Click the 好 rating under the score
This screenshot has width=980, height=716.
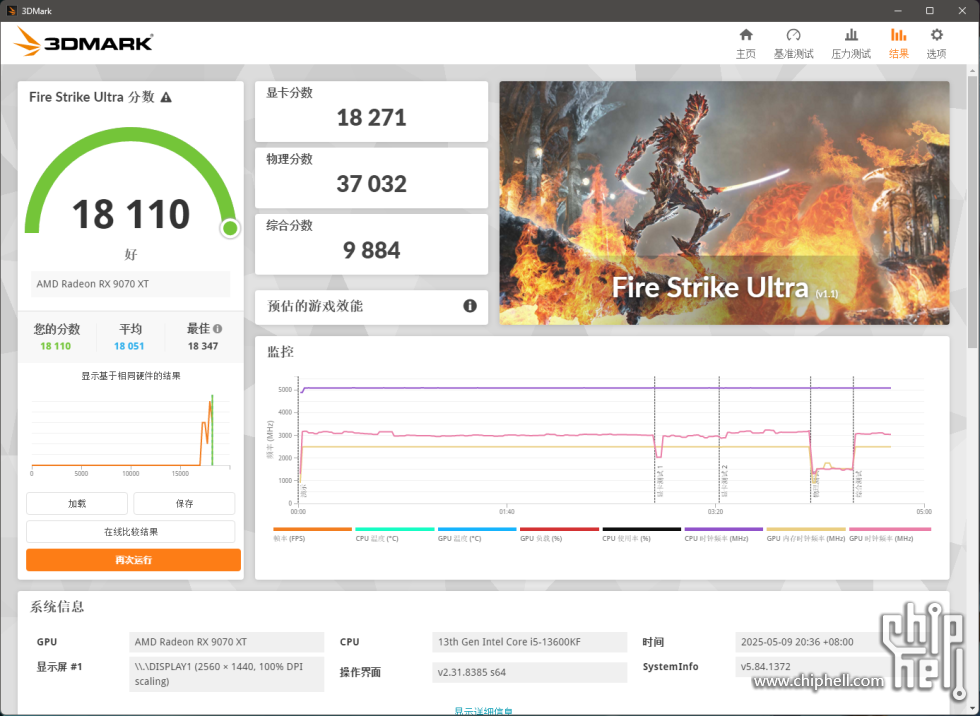(x=131, y=254)
